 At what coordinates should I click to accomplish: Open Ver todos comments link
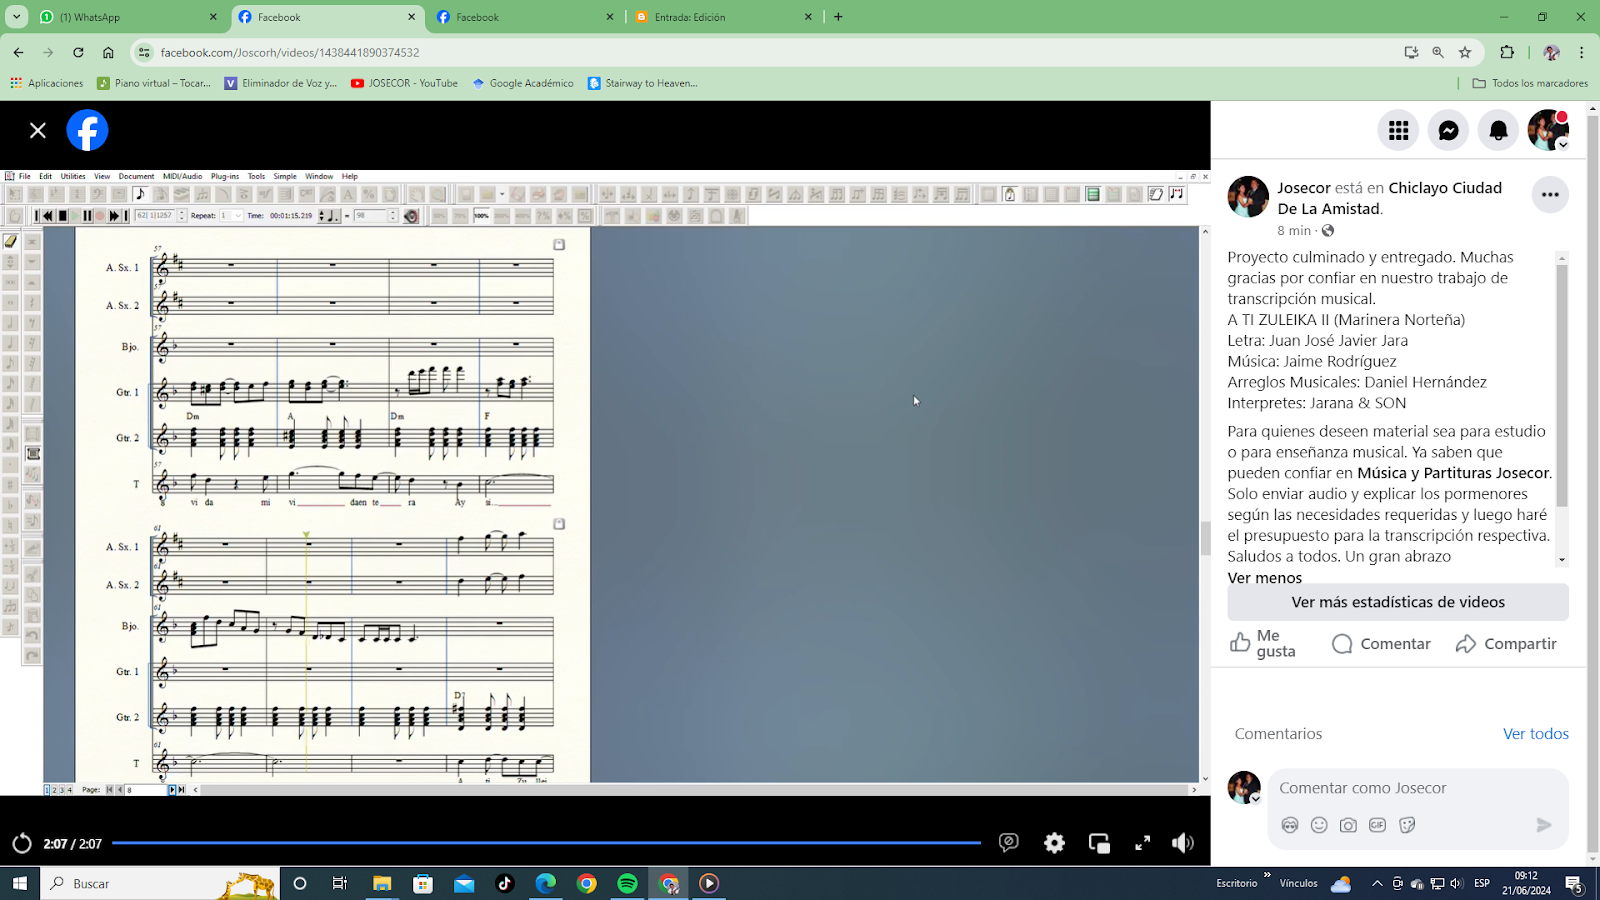(1535, 734)
